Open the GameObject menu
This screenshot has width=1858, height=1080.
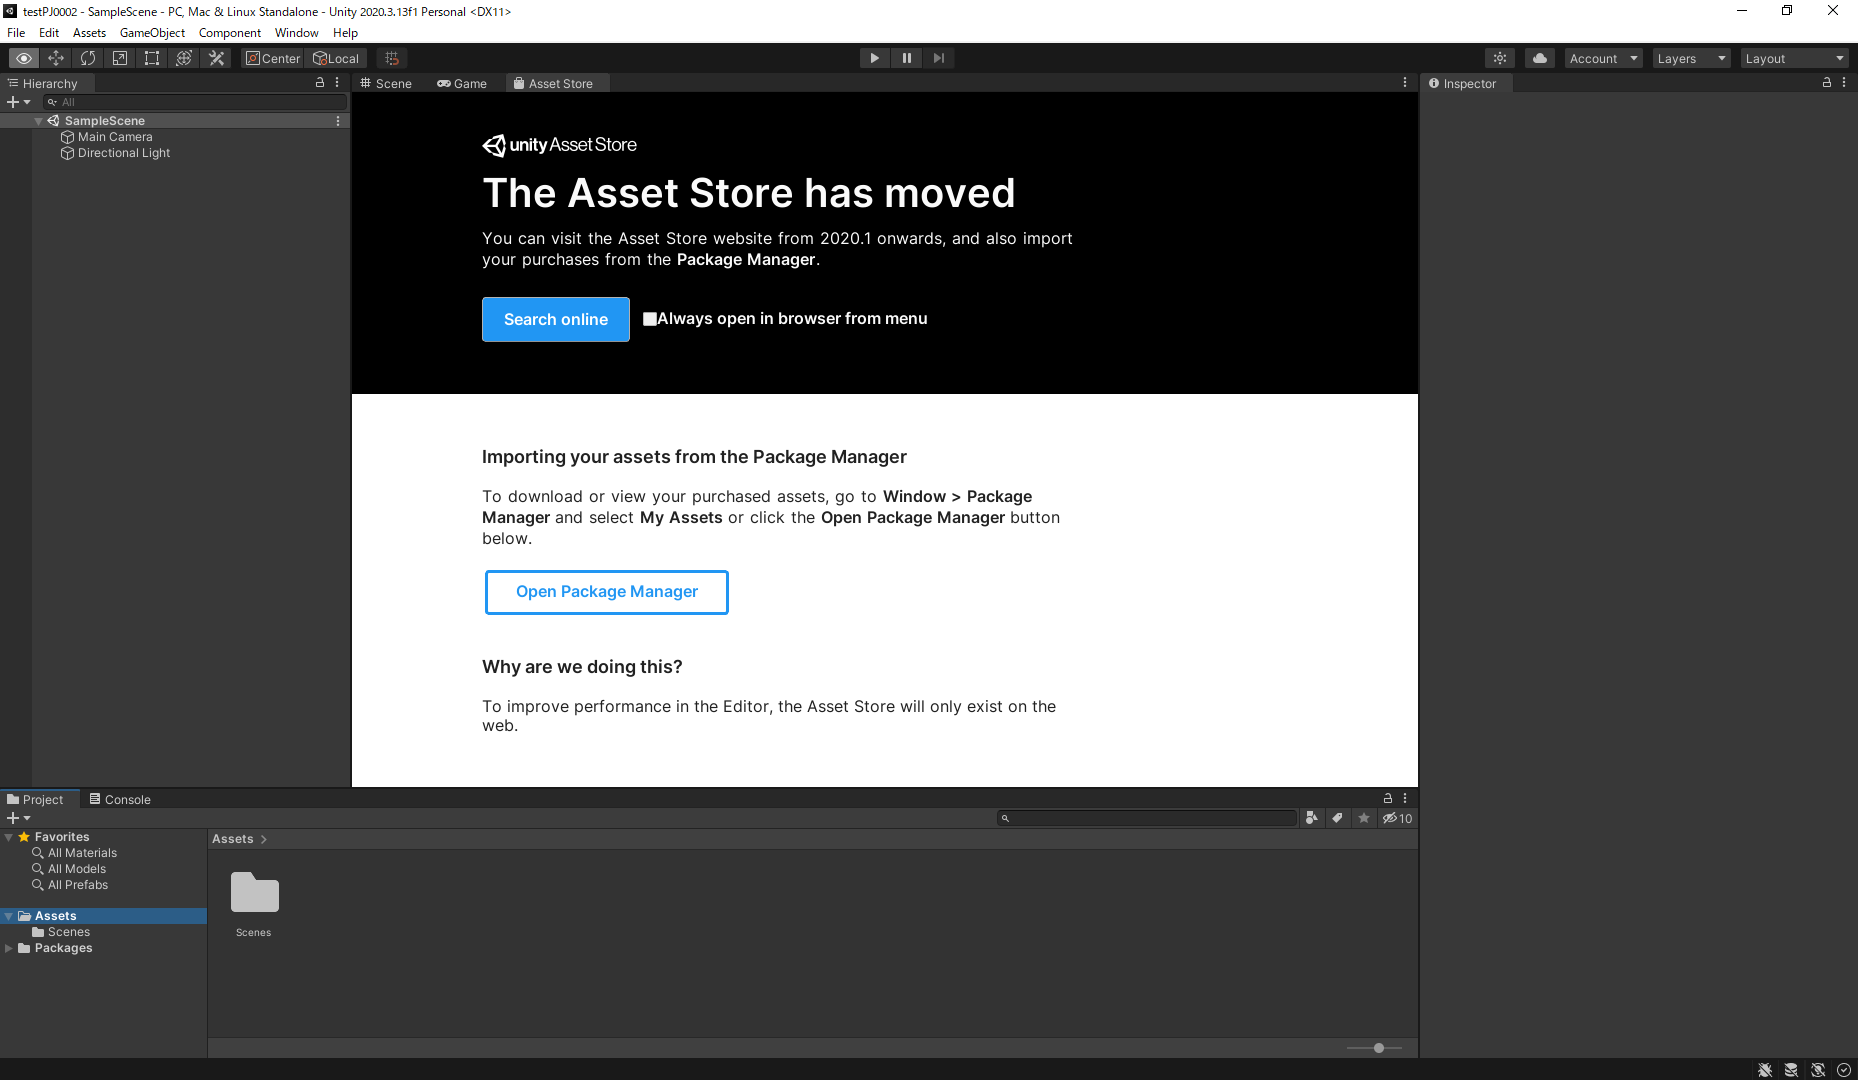[152, 33]
